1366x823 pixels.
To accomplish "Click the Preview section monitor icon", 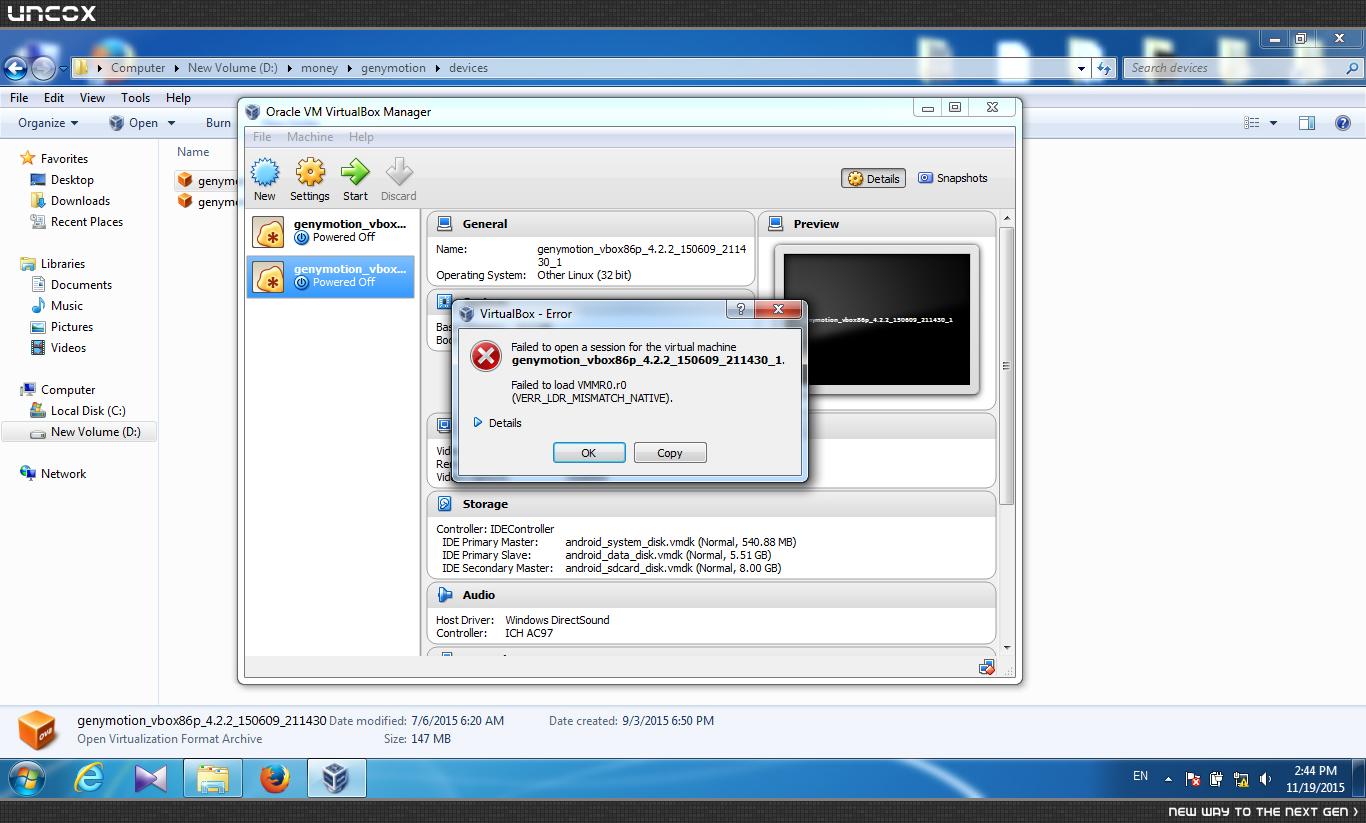I will click(x=775, y=224).
